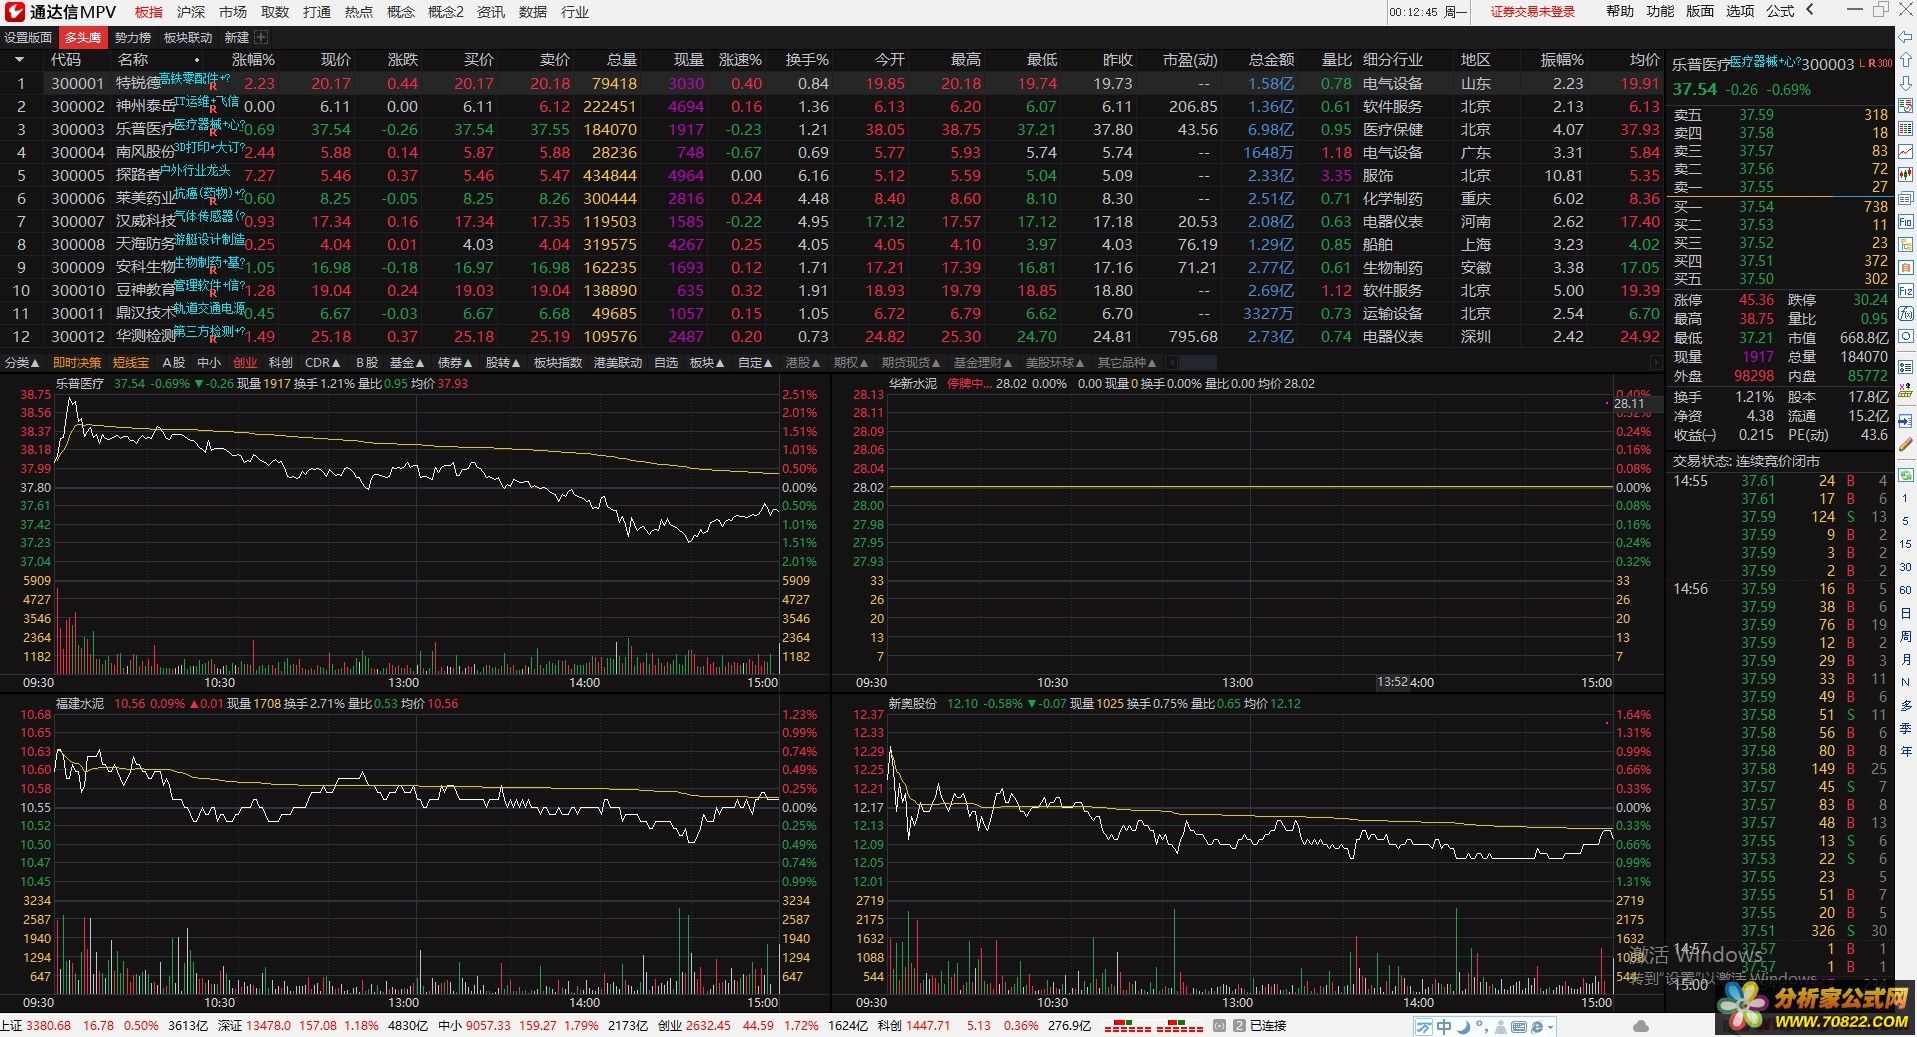Click the 乐普医疗 intraday chart panel
Viewport: 1917px width, 1037px height.
415,533
